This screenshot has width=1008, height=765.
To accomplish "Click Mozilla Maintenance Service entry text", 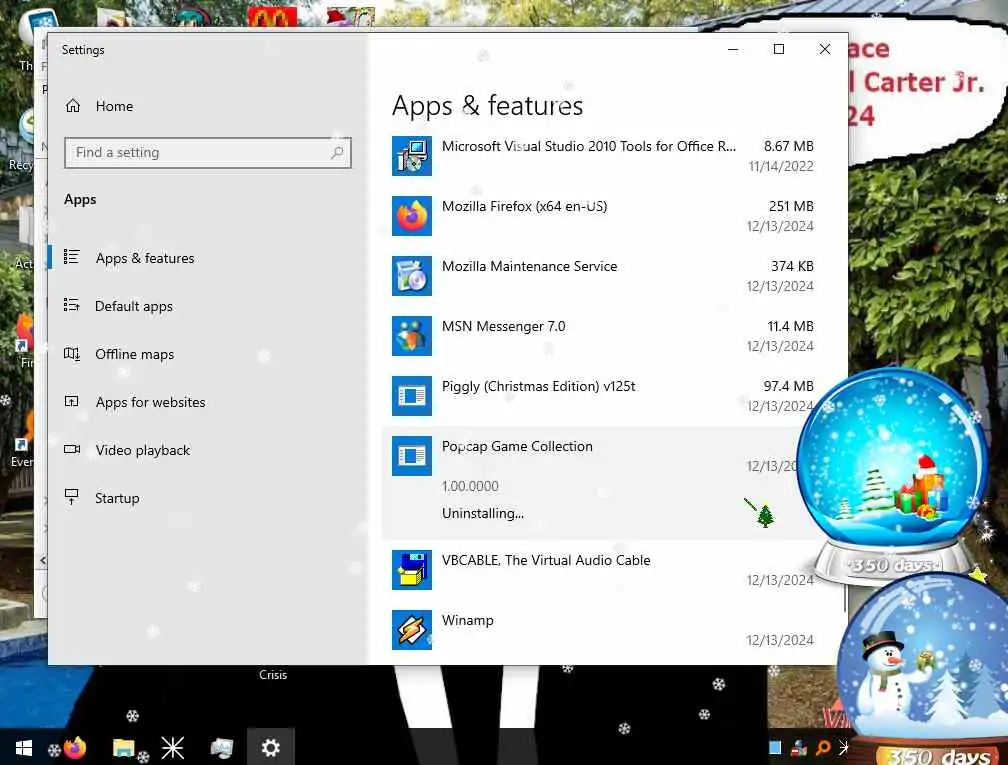I will click(x=529, y=266).
